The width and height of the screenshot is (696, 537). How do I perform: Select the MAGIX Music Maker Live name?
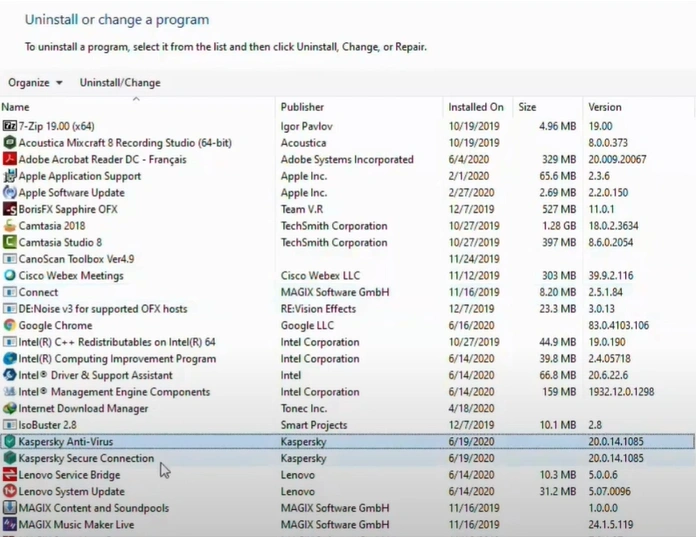[x=76, y=525]
